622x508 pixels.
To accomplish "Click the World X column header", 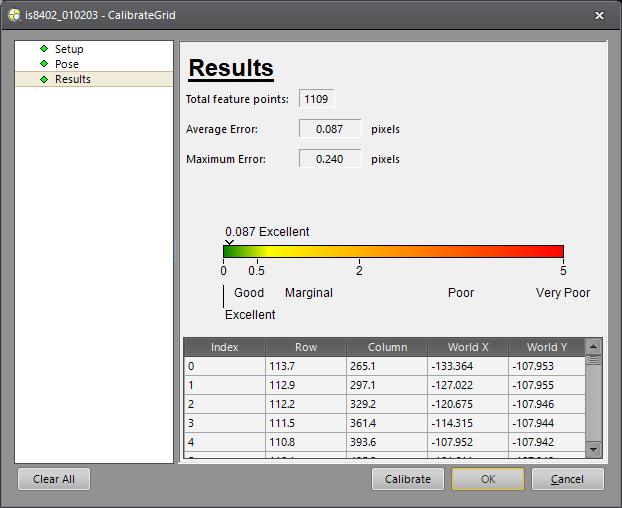I will [466, 347].
